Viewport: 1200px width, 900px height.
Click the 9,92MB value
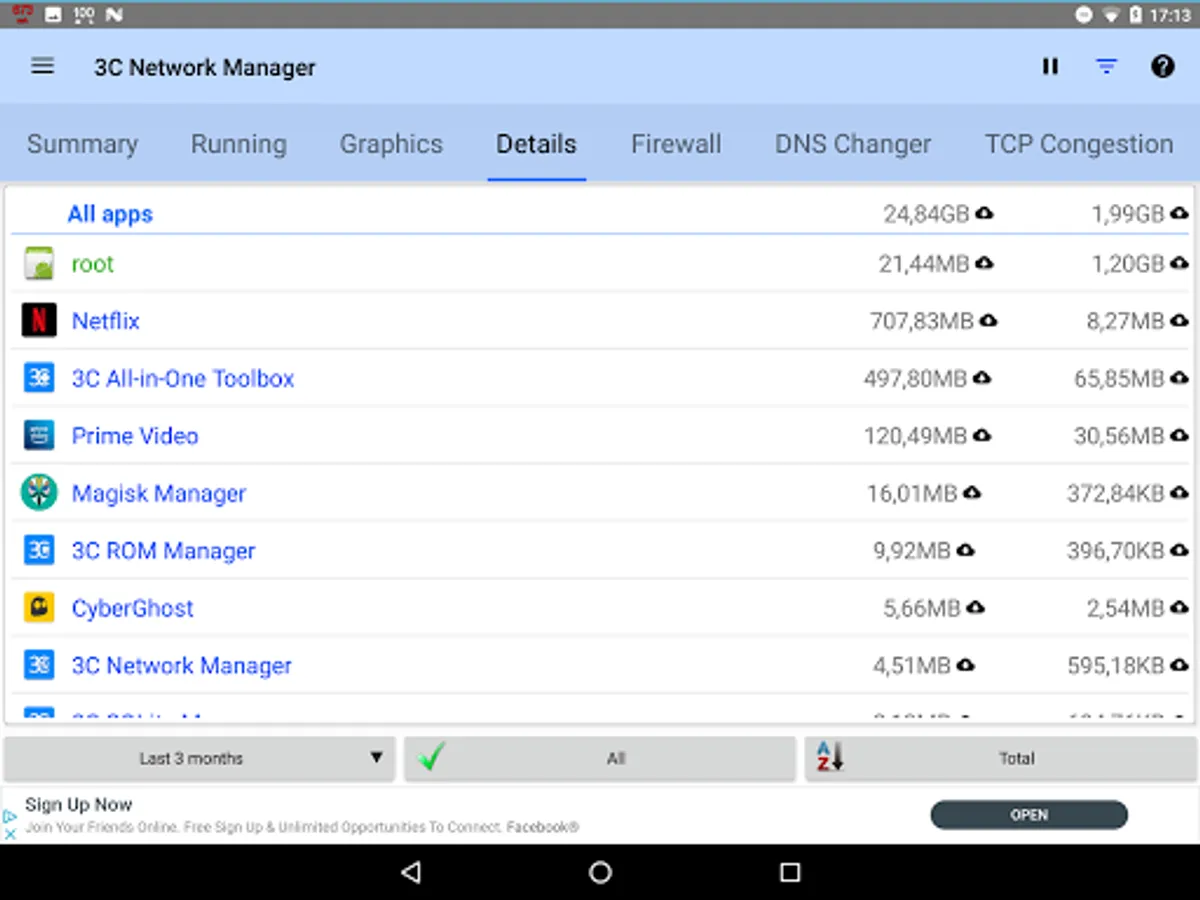912,551
